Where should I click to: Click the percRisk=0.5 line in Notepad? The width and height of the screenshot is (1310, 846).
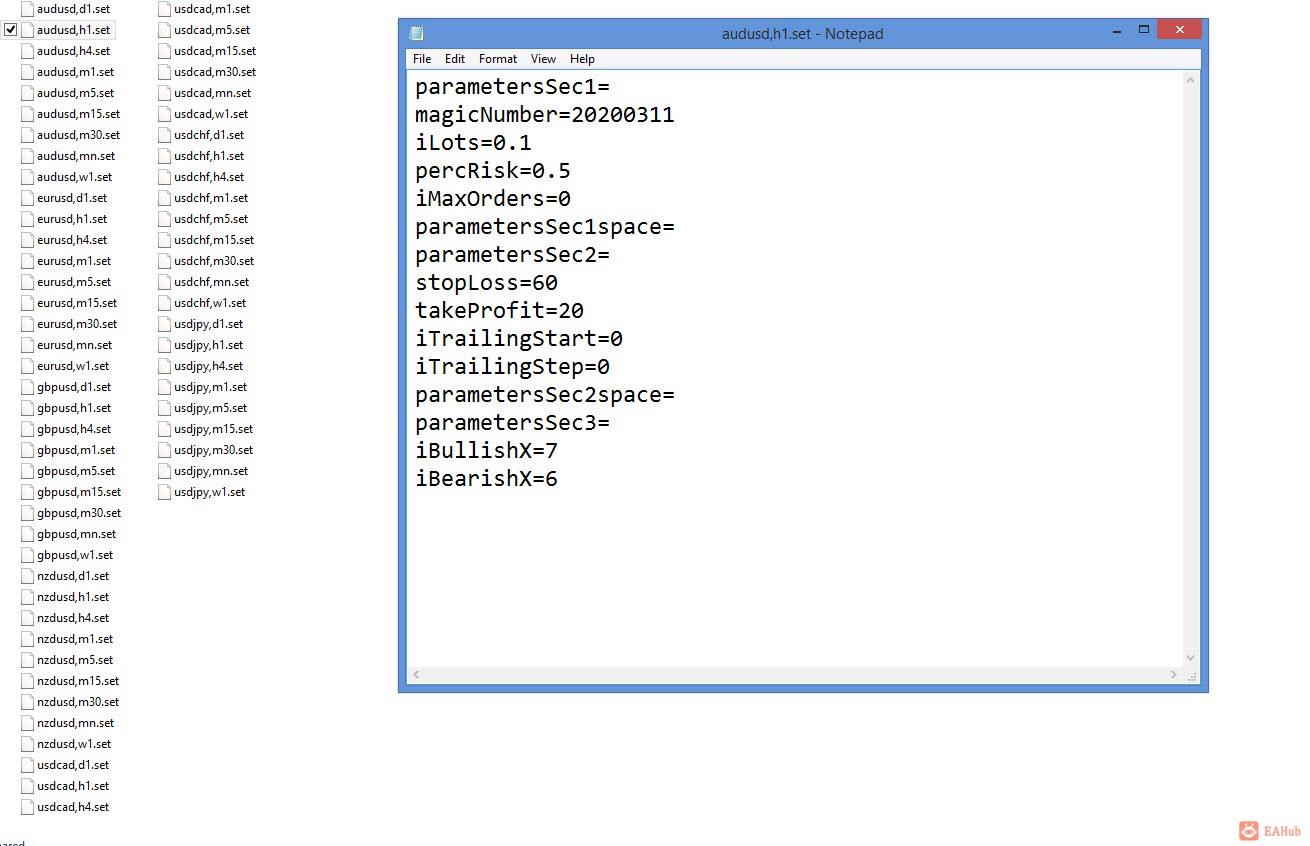pyautogui.click(x=493, y=171)
